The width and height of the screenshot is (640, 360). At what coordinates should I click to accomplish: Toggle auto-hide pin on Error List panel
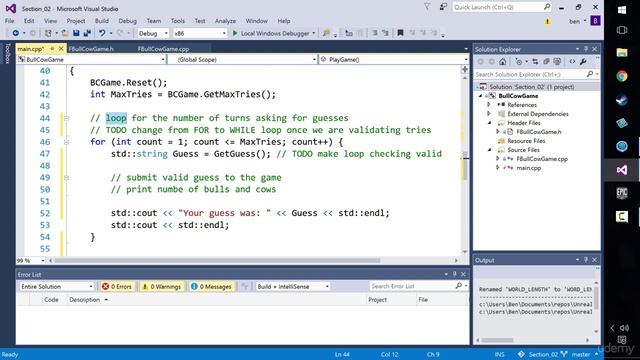point(455,274)
